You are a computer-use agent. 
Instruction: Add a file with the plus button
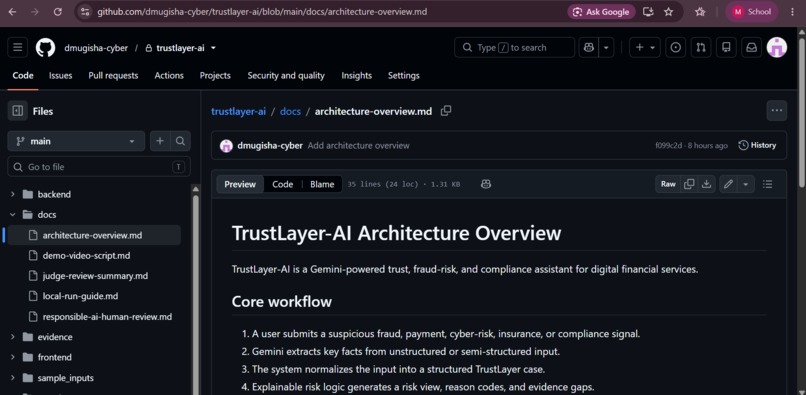pos(160,141)
